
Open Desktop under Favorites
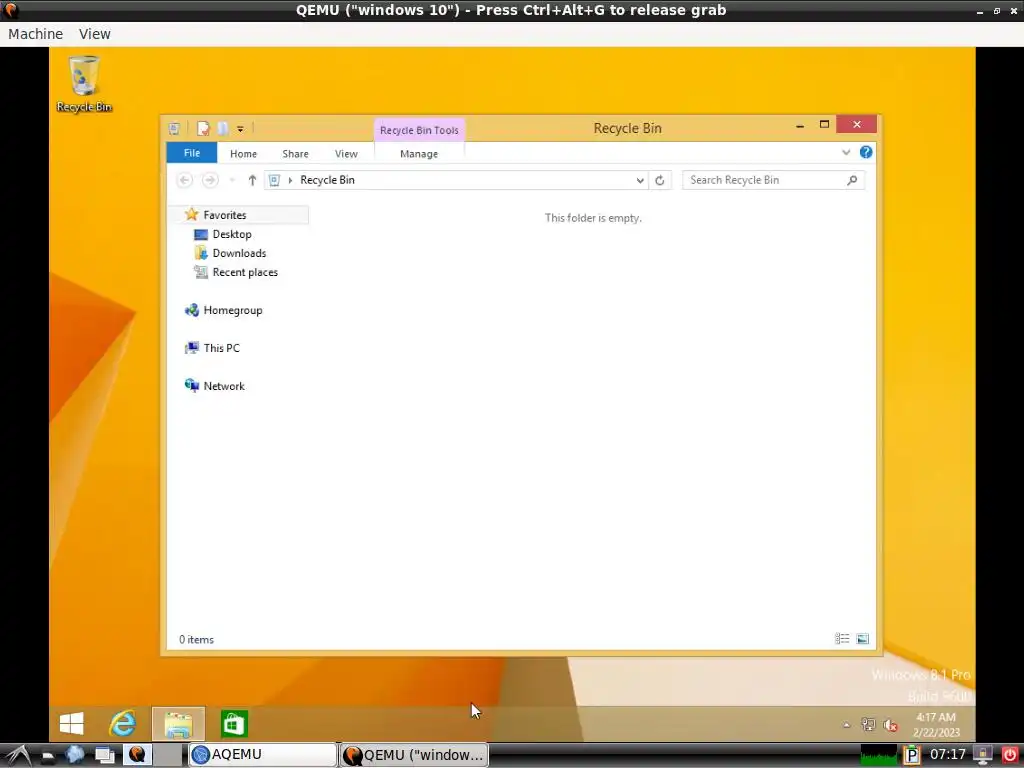(x=232, y=234)
